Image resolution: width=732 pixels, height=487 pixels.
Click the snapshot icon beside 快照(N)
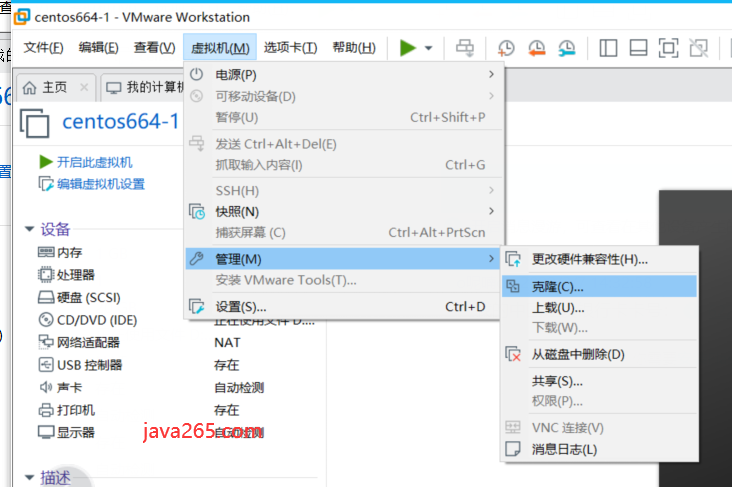[197, 212]
